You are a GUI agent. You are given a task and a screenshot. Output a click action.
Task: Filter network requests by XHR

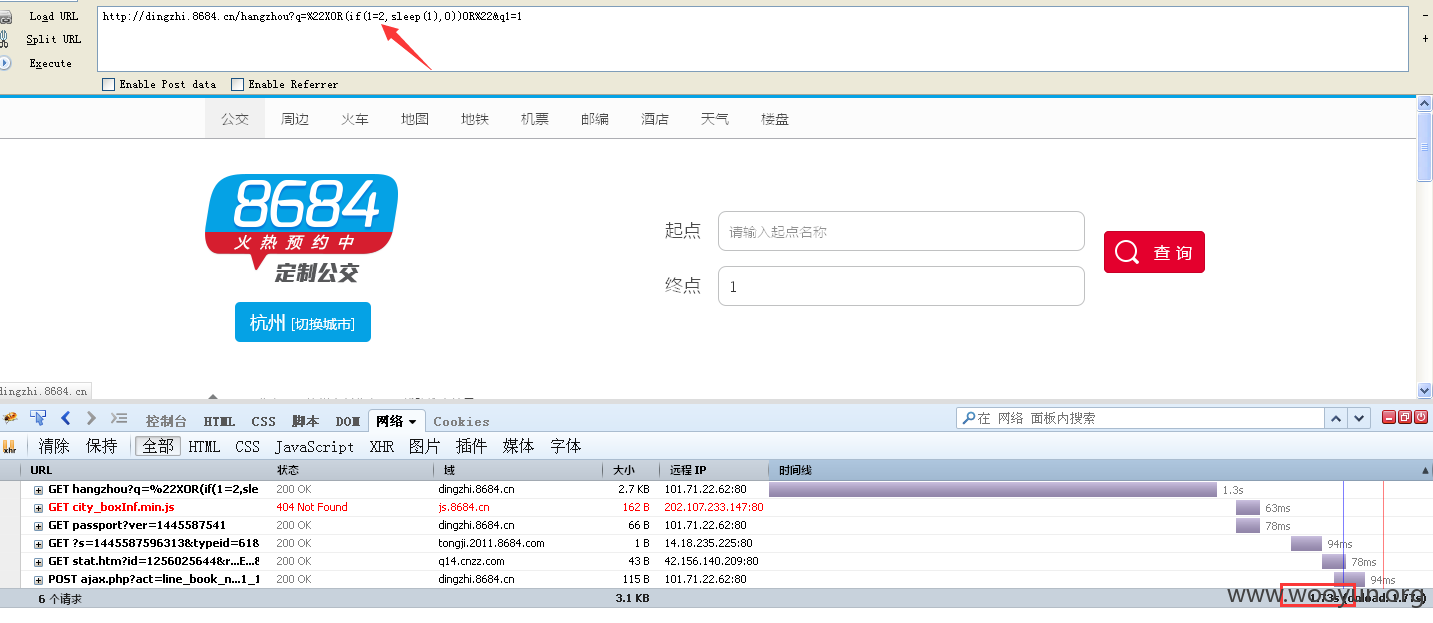click(x=382, y=447)
